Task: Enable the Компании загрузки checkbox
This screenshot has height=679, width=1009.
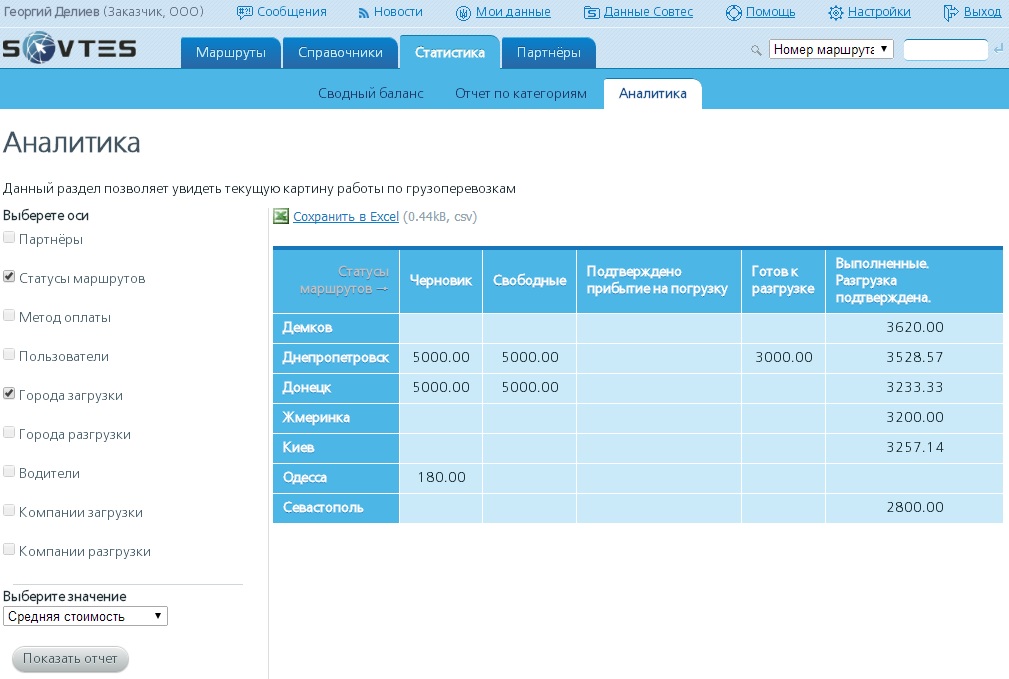Action: (x=9, y=510)
